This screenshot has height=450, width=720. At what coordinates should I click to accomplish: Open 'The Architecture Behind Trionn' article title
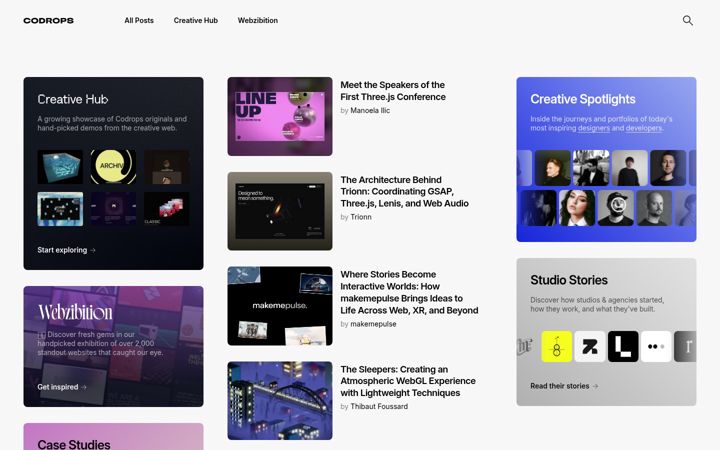tap(405, 191)
